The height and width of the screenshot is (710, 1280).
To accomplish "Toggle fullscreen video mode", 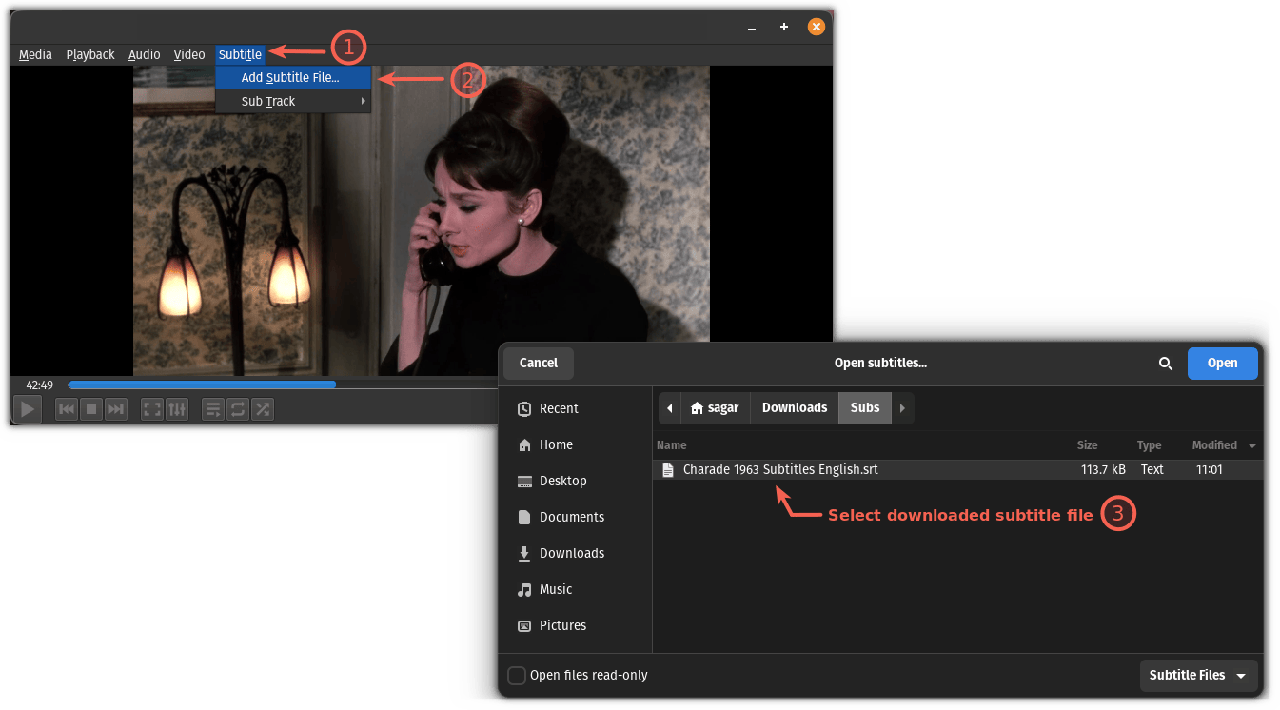I will point(152,409).
